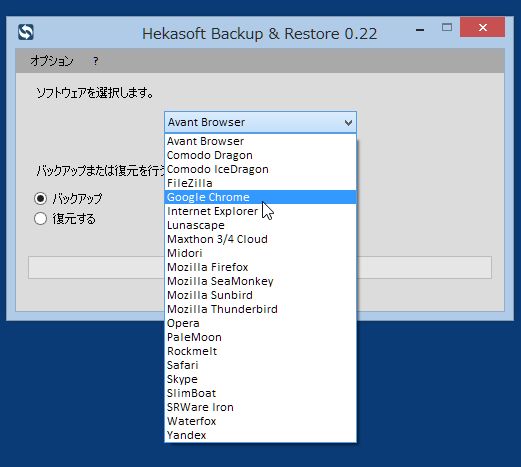The height and width of the screenshot is (467, 521).
Task: Select Opera from the software list
Action: point(260,323)
